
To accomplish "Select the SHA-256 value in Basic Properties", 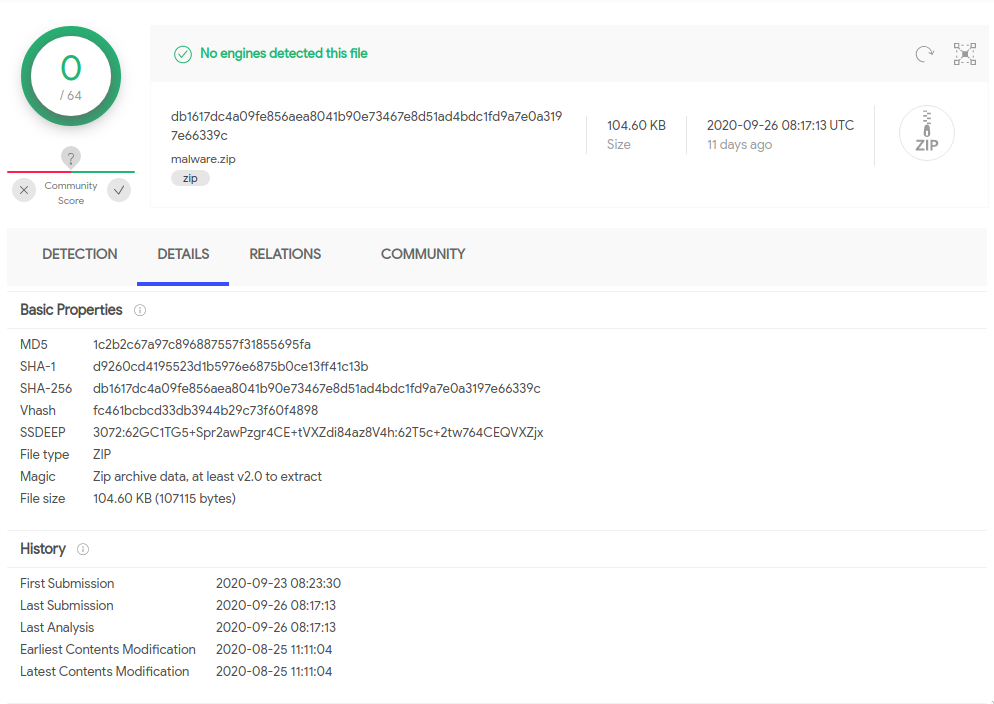I will click(316, 388).
